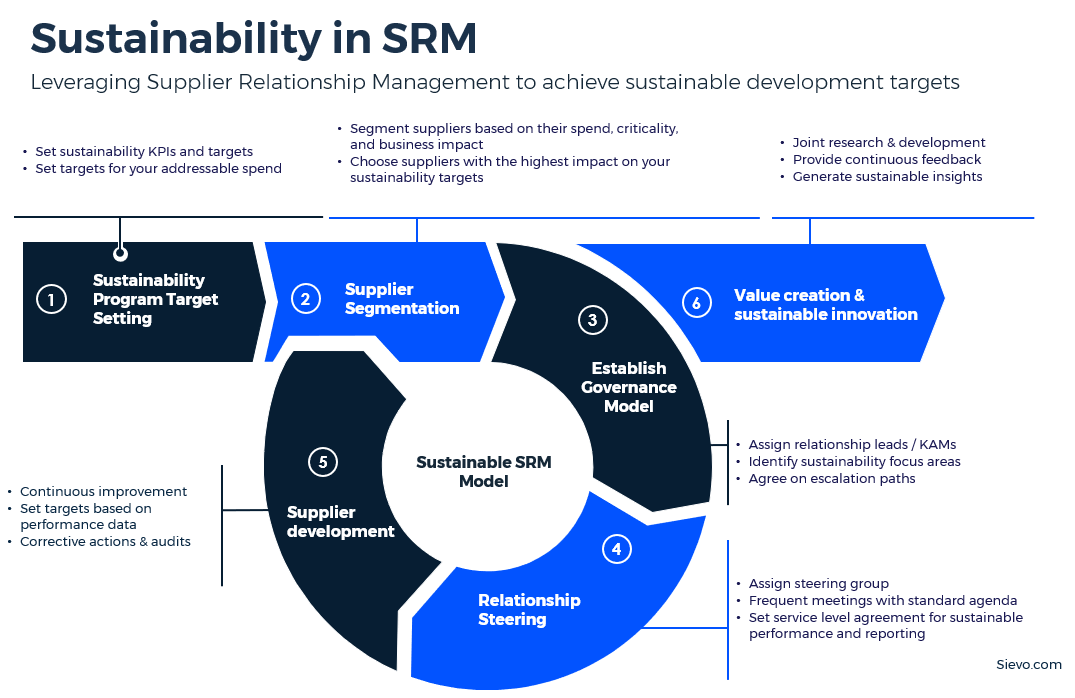
Task: Select the Supplier Segmentation label
Action: pos(402,299)
